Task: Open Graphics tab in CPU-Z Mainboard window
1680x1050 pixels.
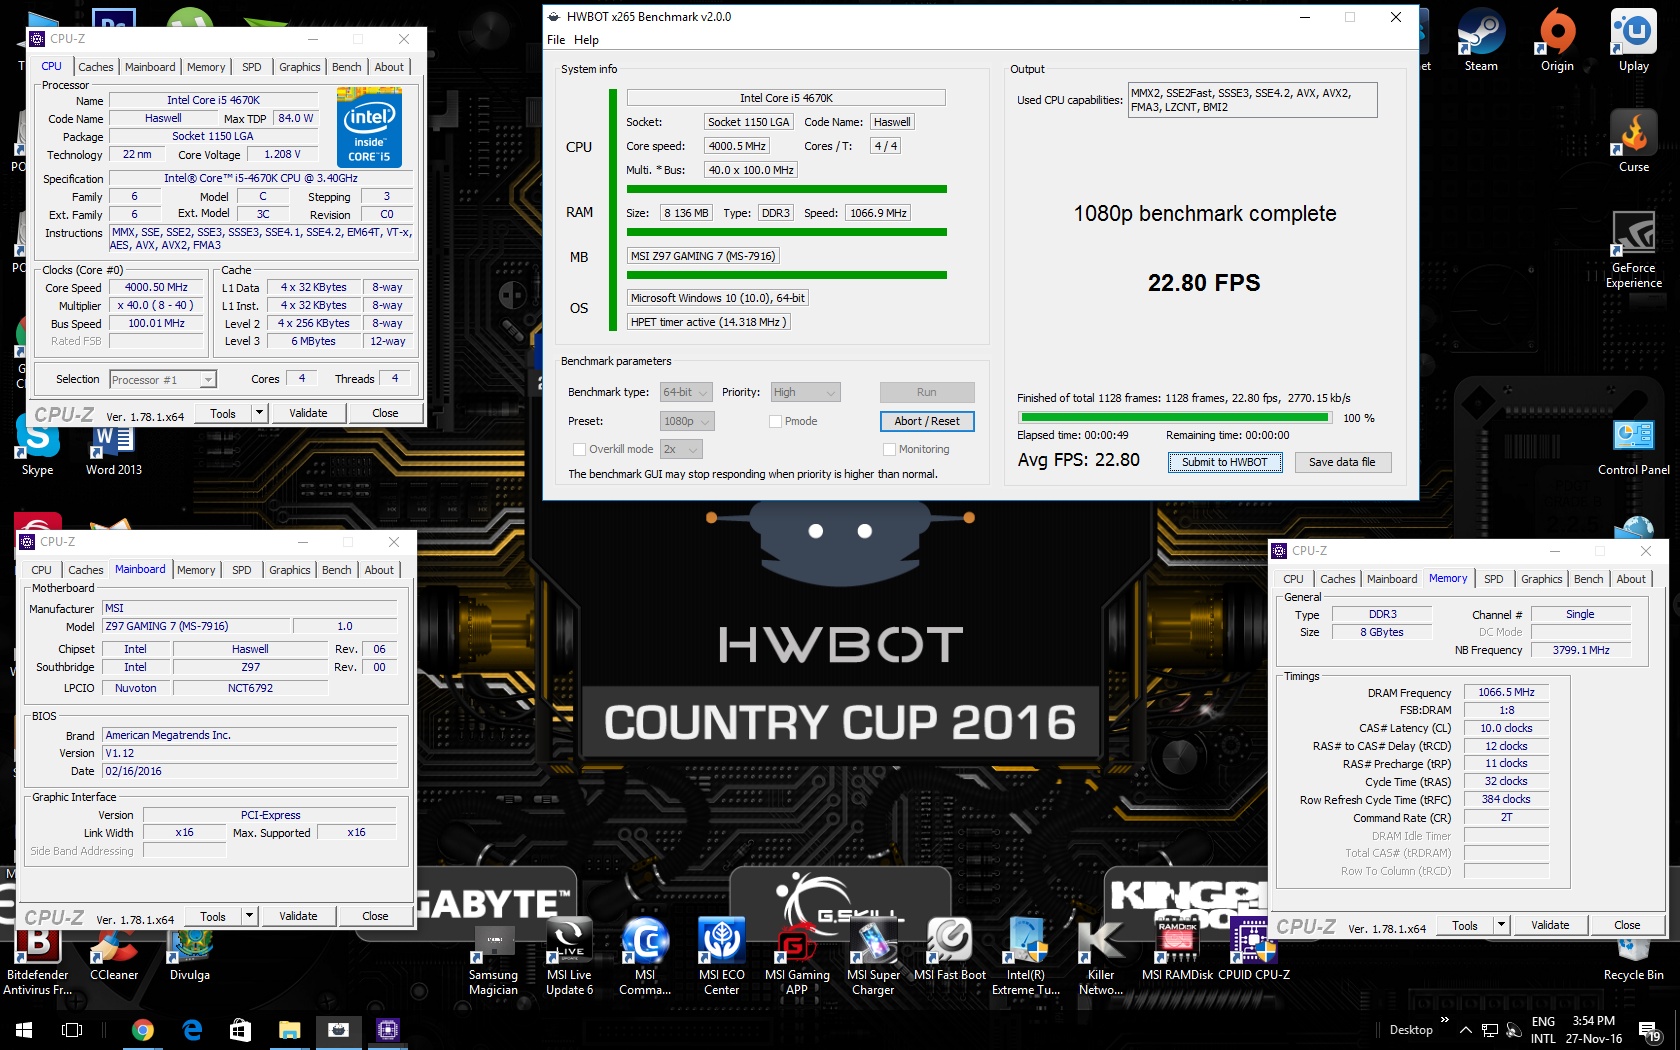Action: pos(290,570)
